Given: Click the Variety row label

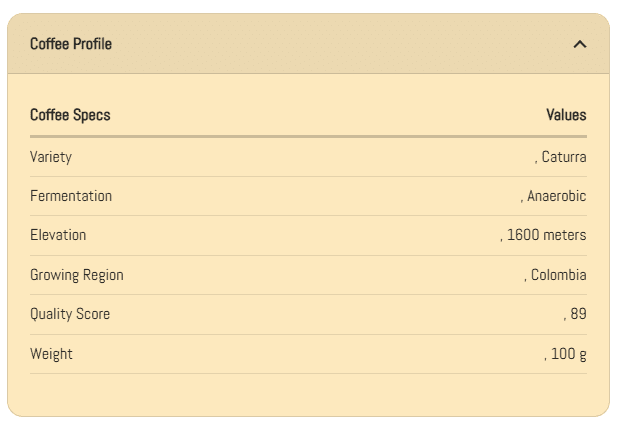Looking at the screenshot, I should point(51,157).
